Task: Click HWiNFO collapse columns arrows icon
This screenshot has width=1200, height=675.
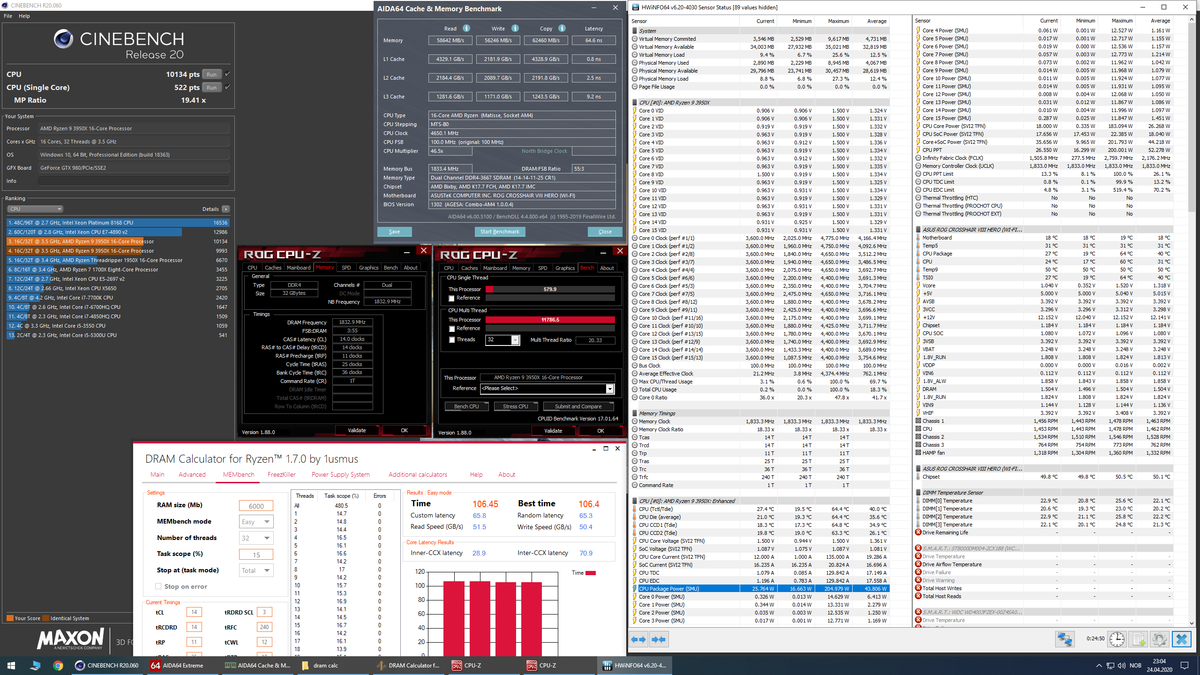Action: (659, 639)
